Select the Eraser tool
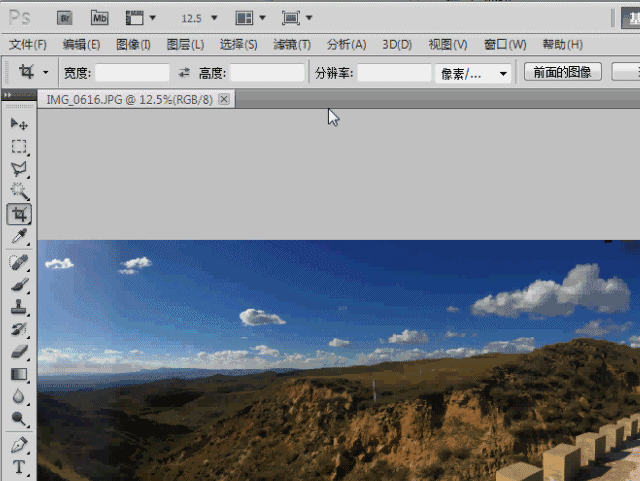This screenshot has width=640, height=481. point(19,352)
